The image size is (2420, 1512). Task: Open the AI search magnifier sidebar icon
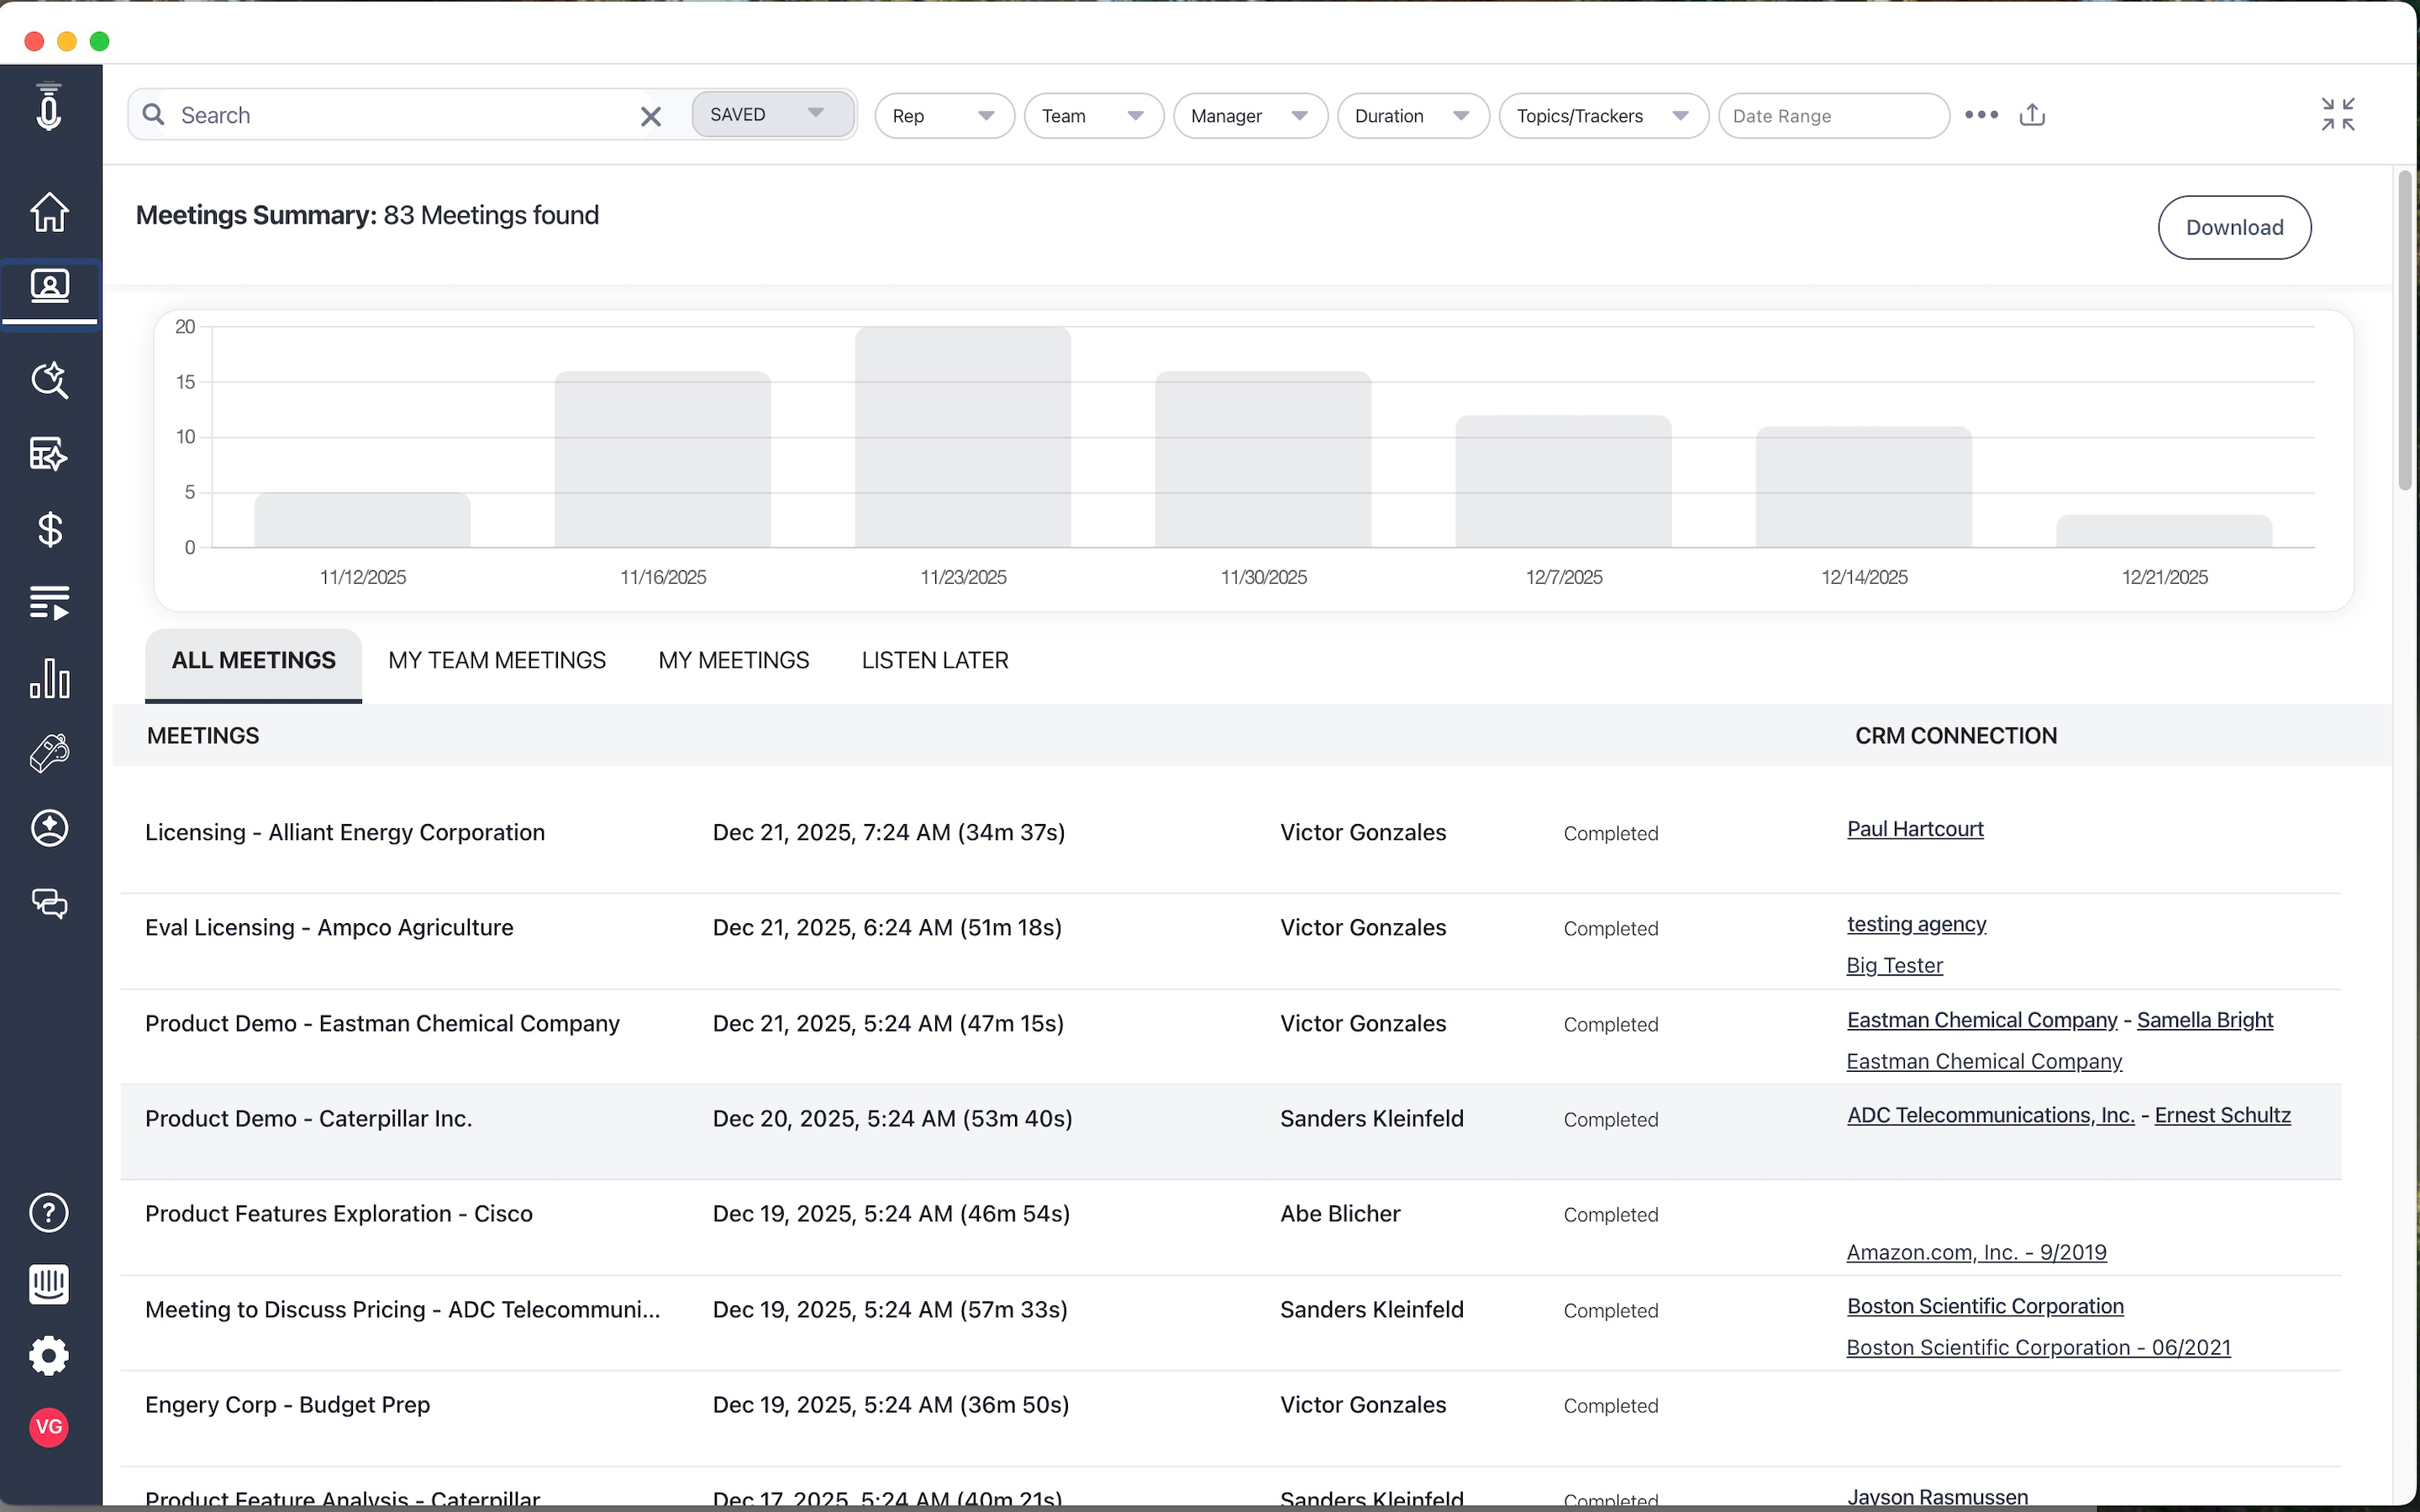[49, 380]
